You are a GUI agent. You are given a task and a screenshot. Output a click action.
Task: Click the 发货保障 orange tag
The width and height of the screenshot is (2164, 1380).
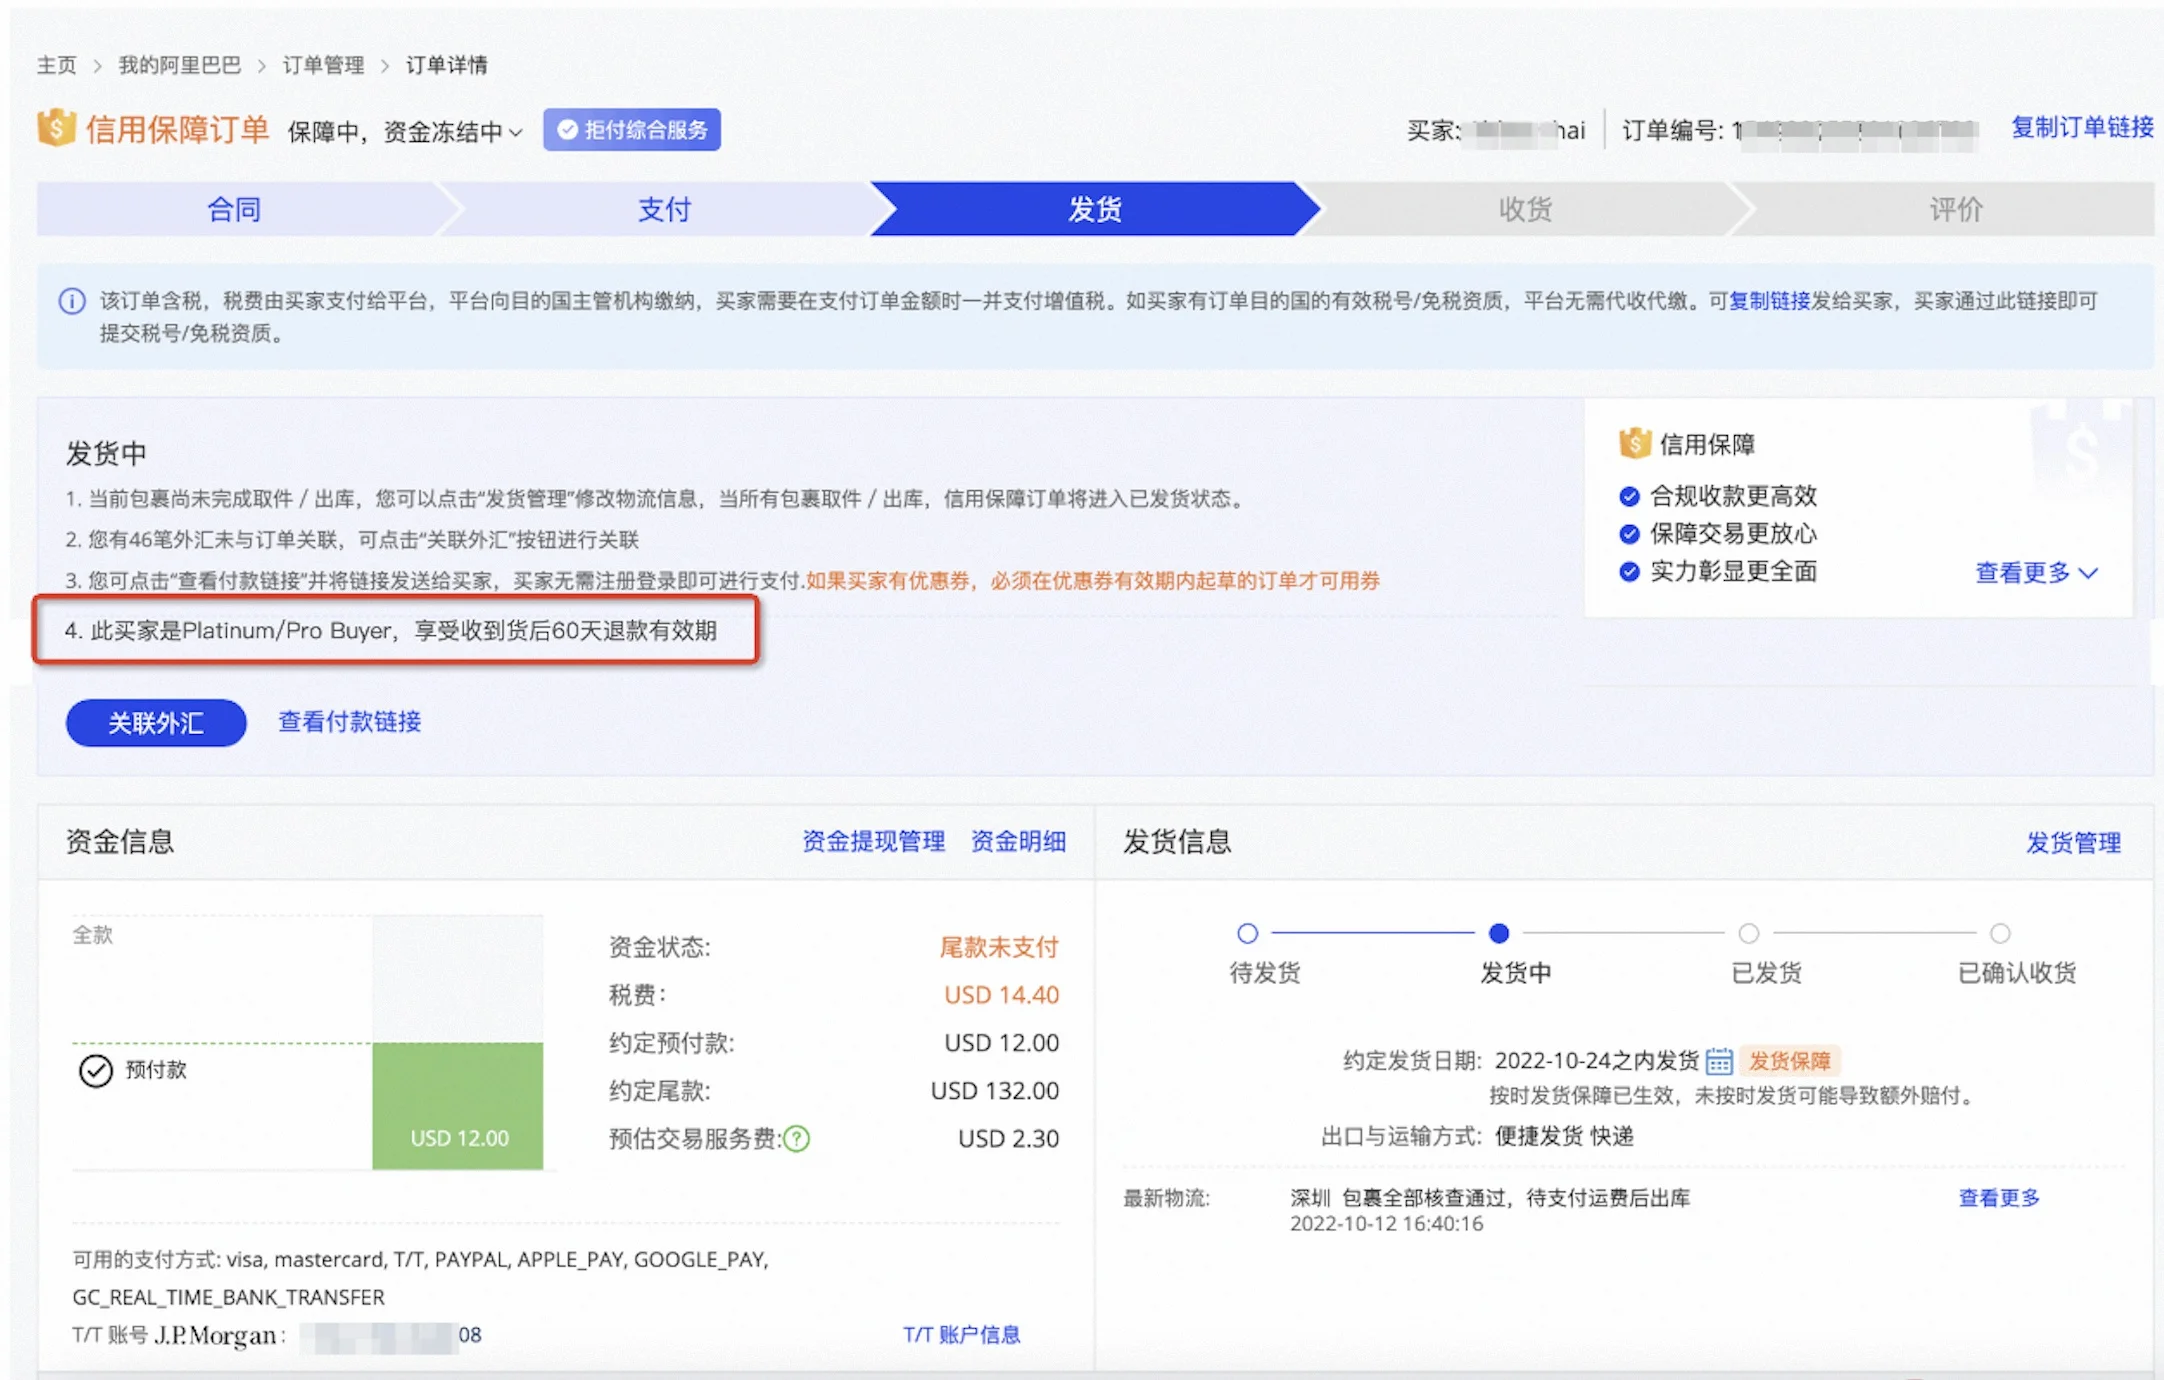point(1789,1061)
